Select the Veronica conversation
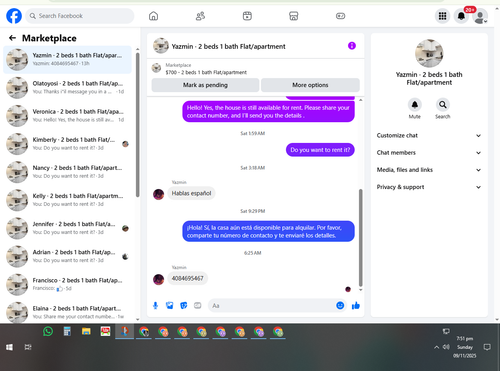 67,116
